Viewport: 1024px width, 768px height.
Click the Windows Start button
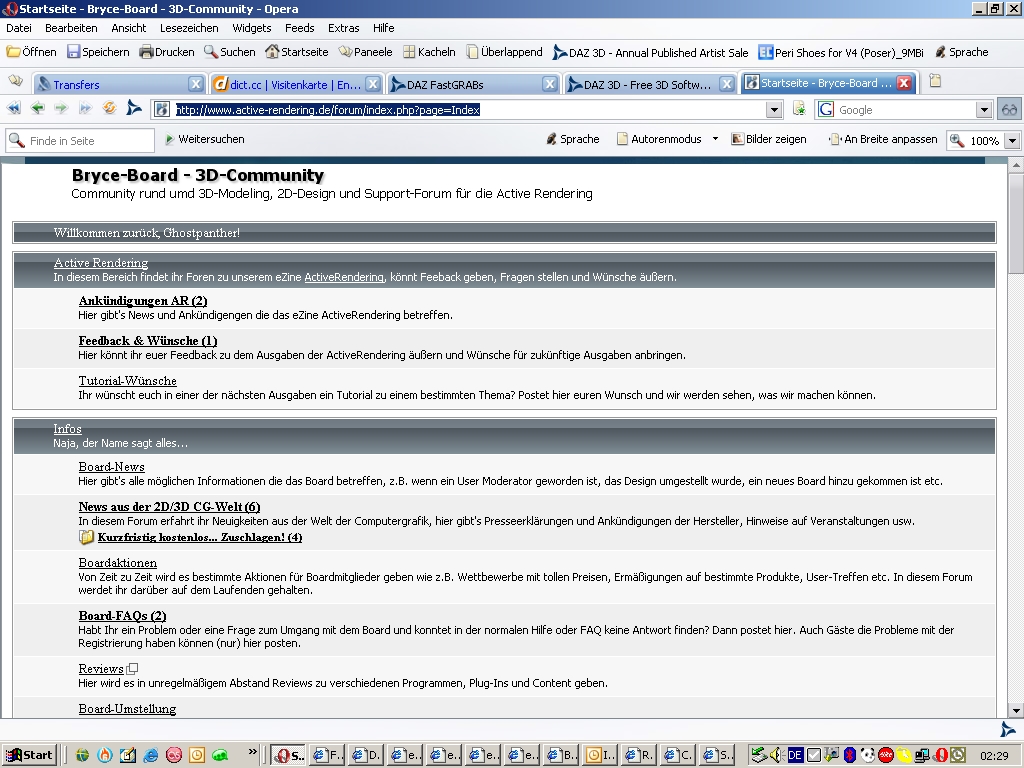[29, 755]
